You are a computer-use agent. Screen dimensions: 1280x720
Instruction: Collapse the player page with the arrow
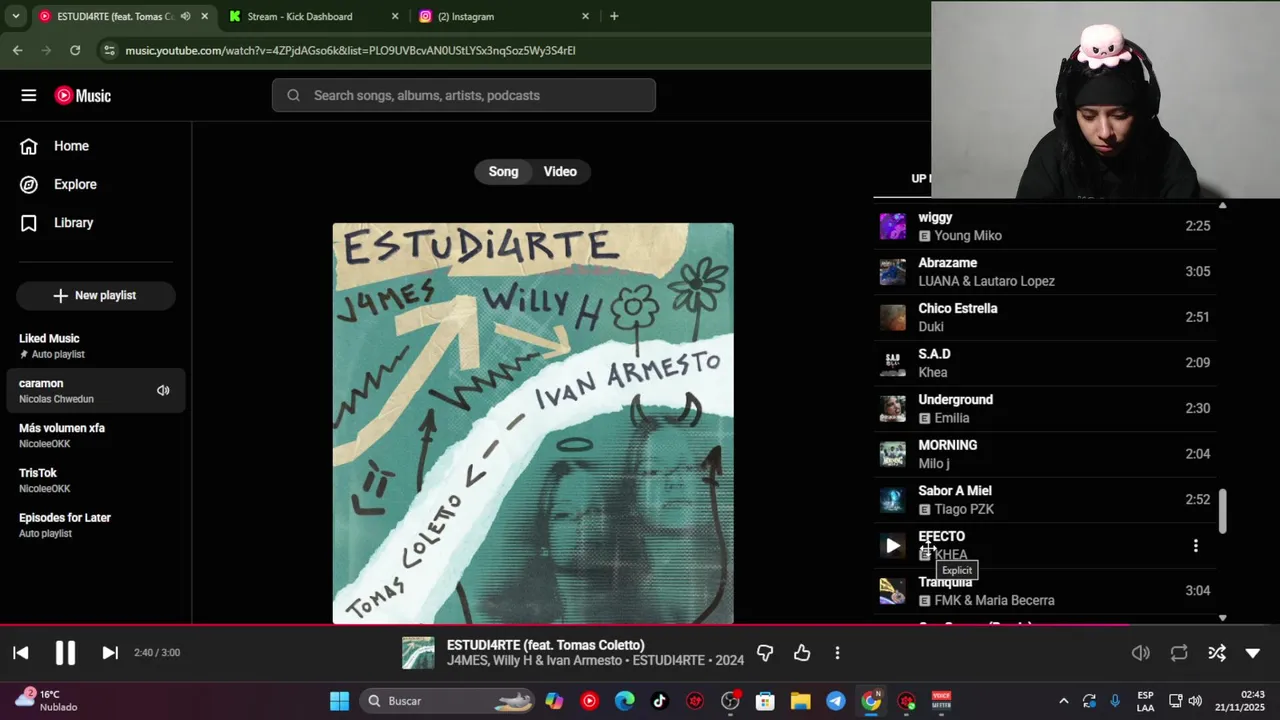coord(1253,653)
